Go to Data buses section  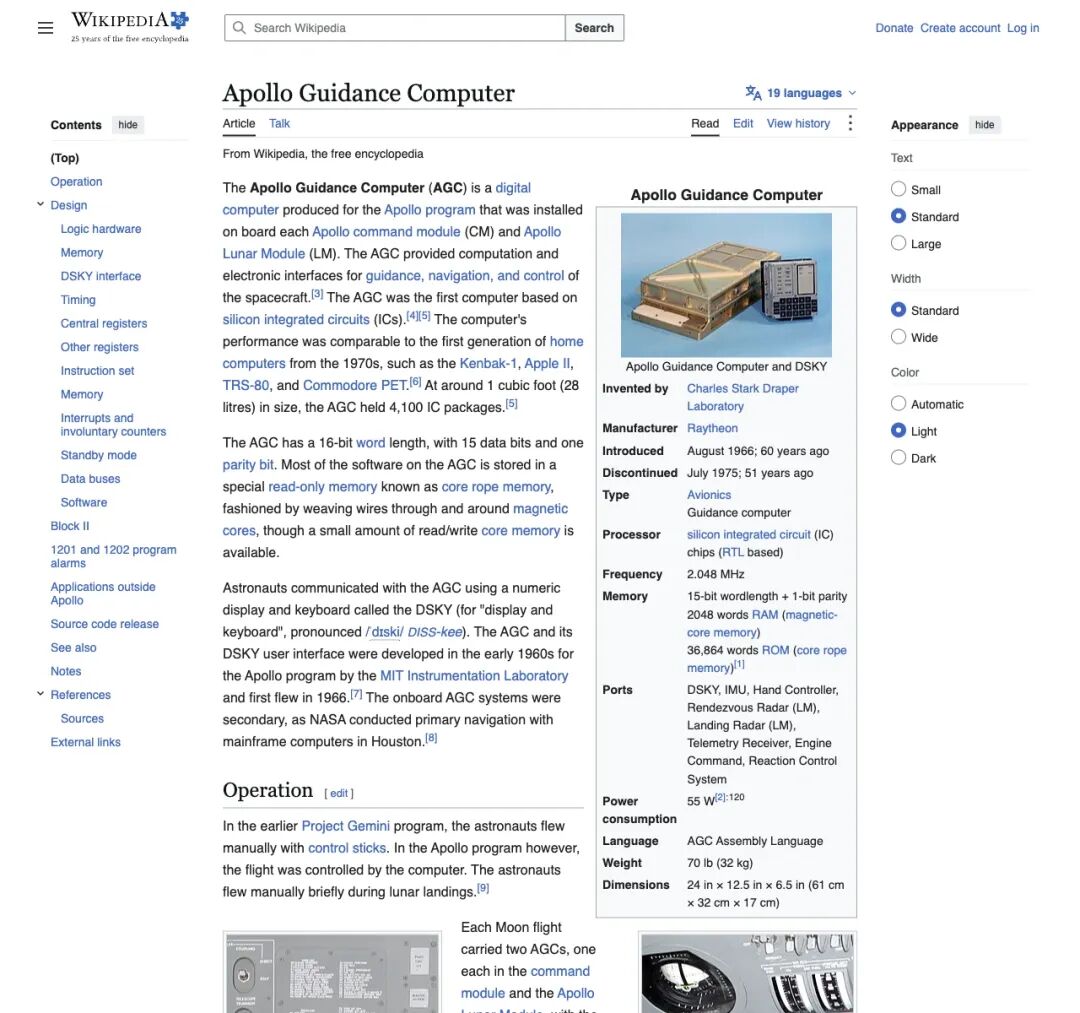[x=90, y=479]
